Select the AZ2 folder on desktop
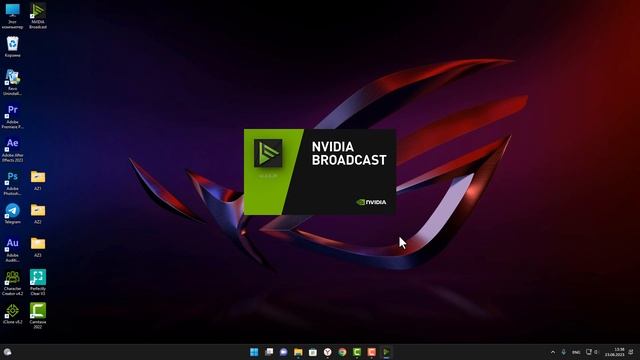This screenshot has width=640, height=360. click(38, 214)
